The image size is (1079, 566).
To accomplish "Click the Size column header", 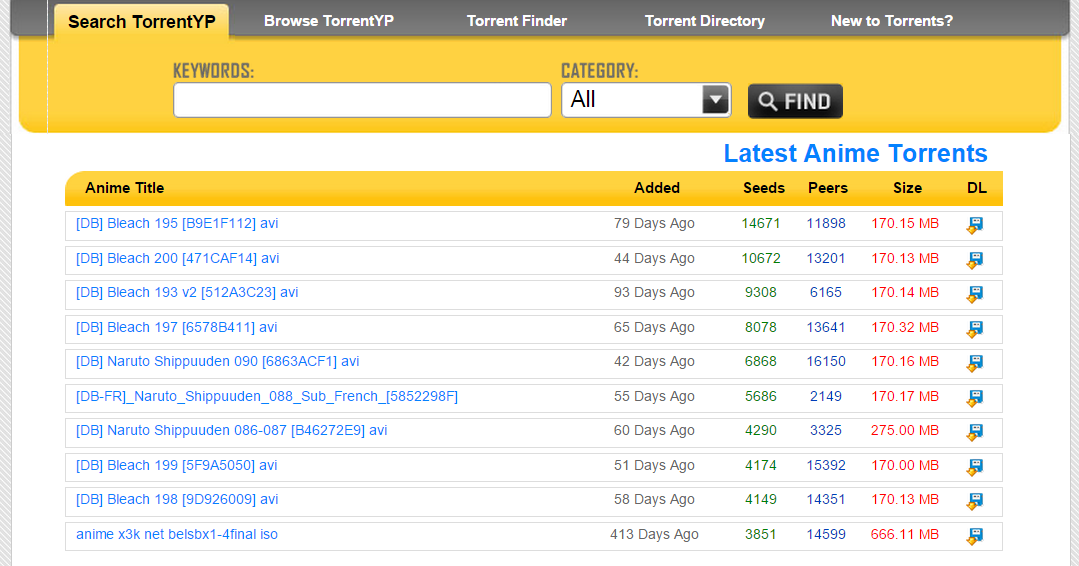I will click(908, 188).
